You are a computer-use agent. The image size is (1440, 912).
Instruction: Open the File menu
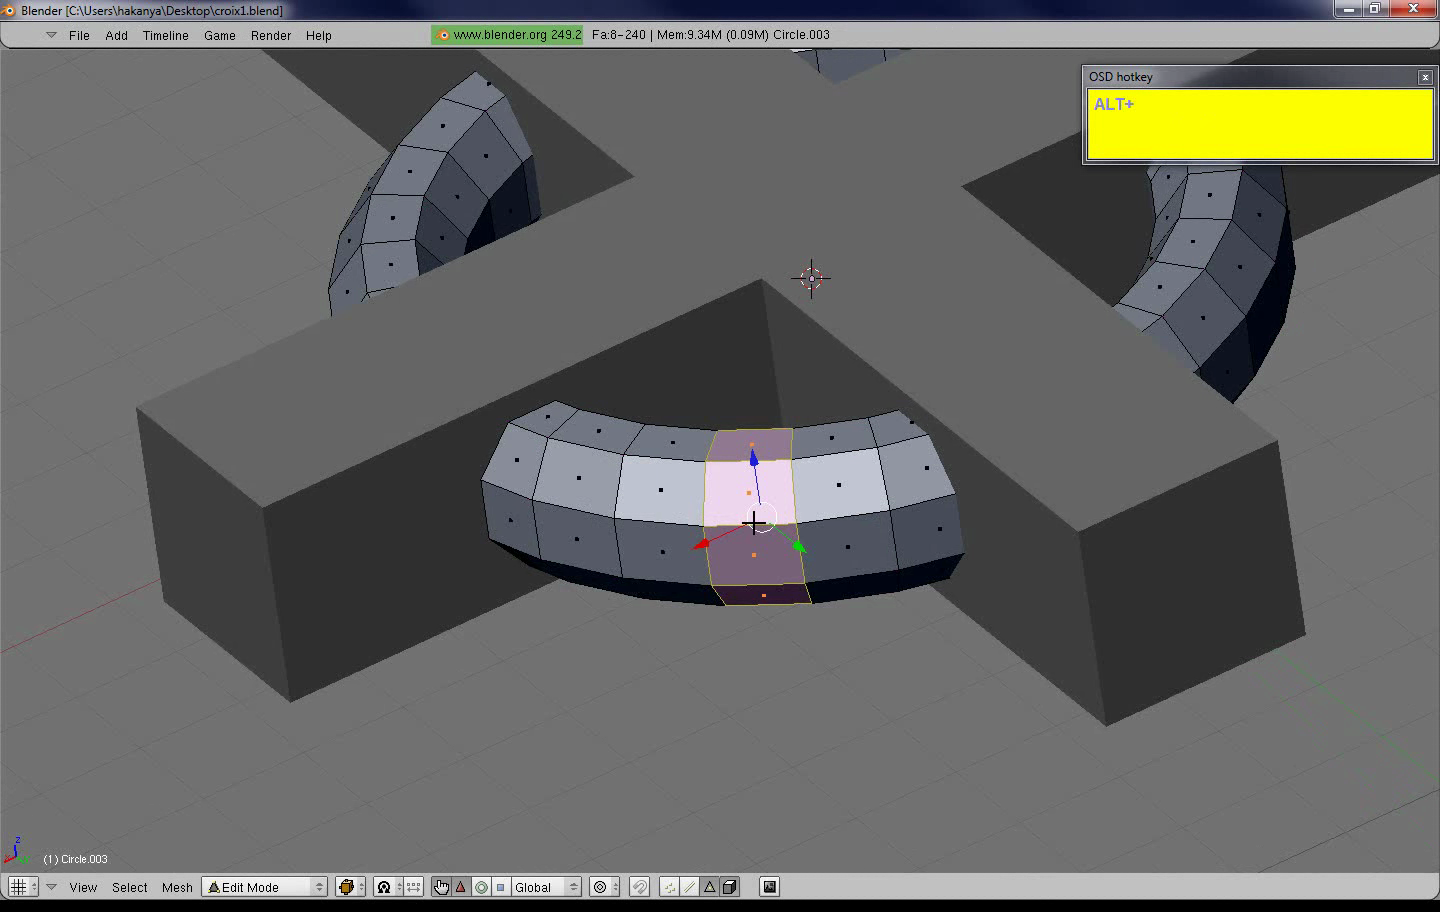[x=79, y=35]
